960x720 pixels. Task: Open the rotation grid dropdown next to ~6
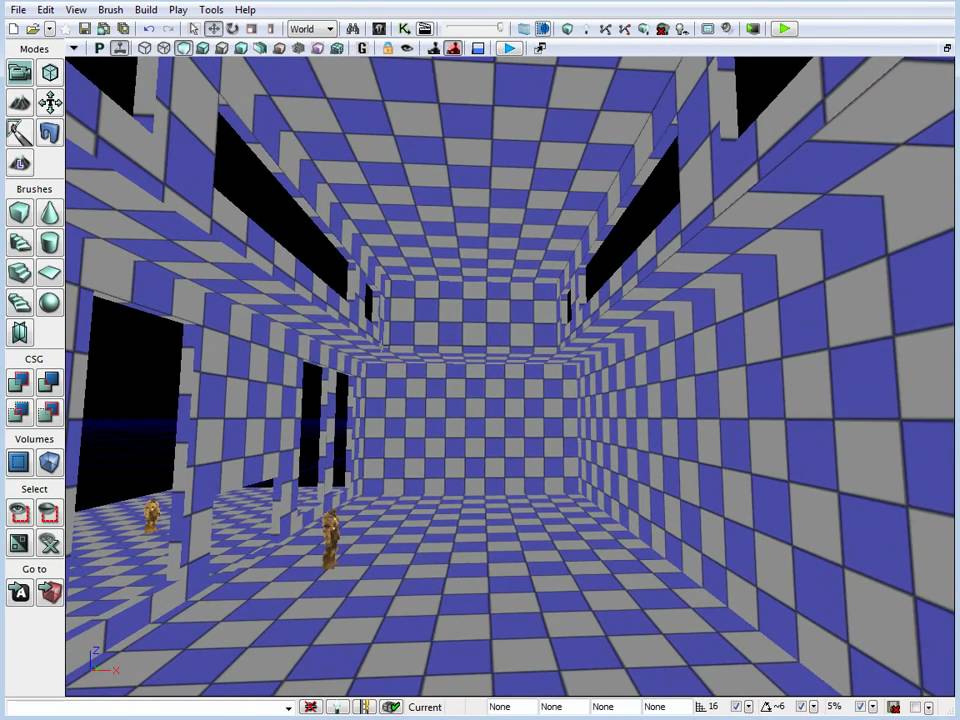tap(813, 707)
